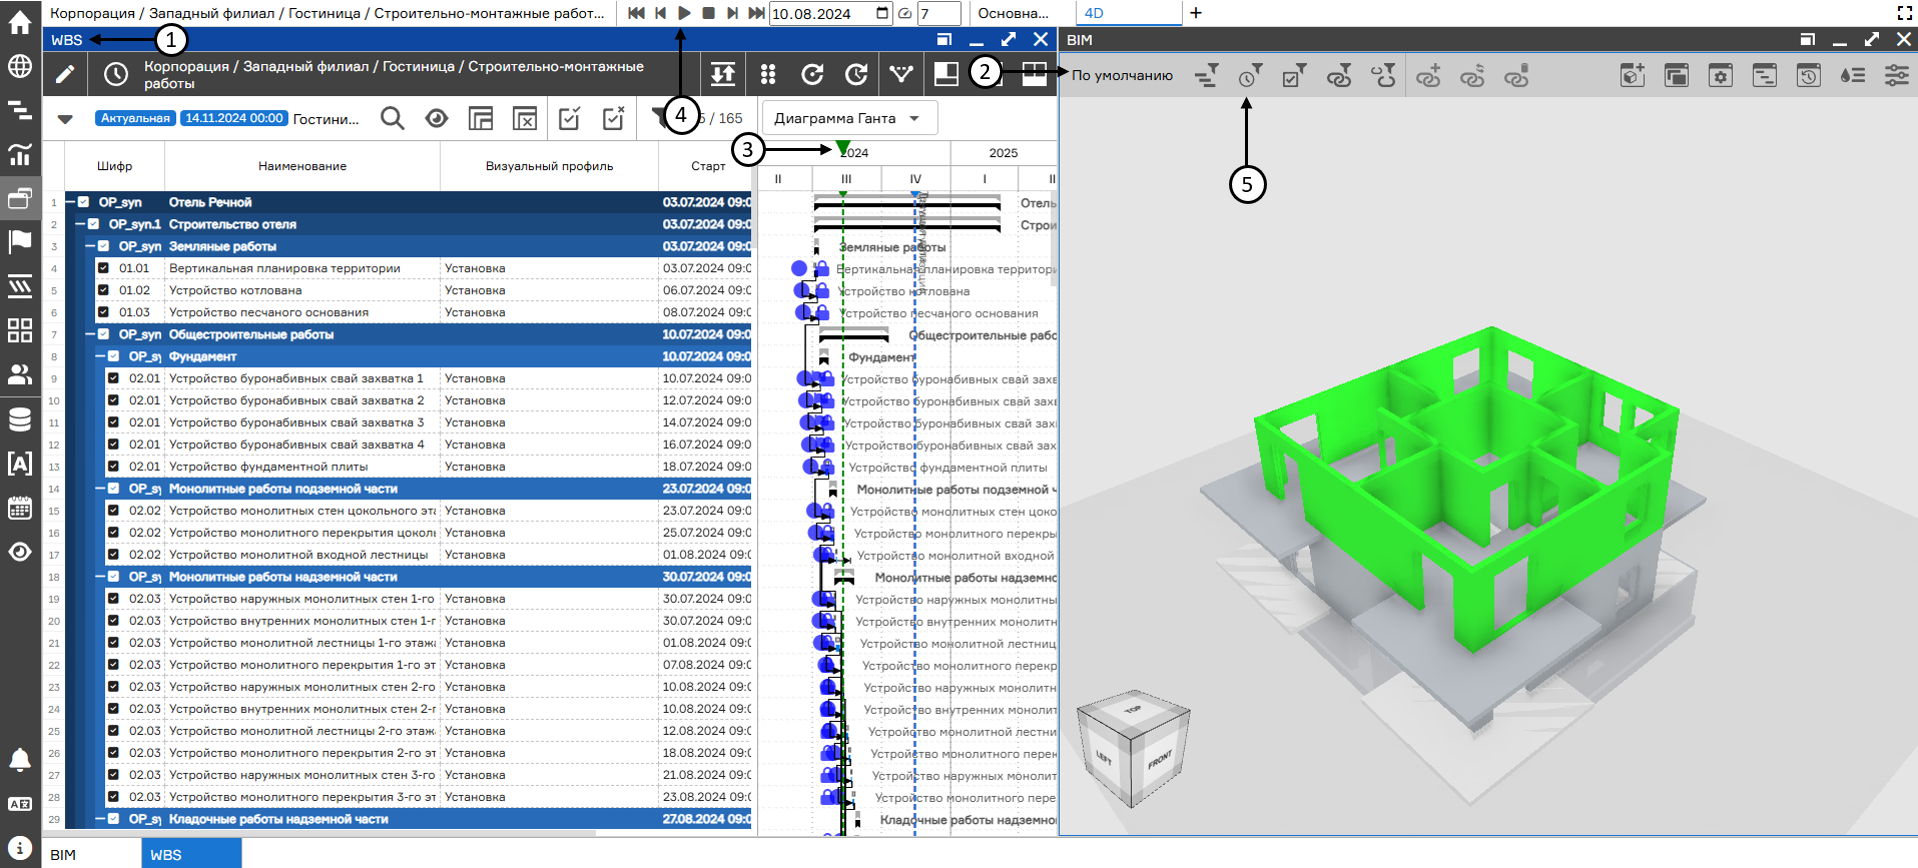Collapse Монолитные работы подземной части group
The image size is (1918, 868).
[x=100, y=488]
